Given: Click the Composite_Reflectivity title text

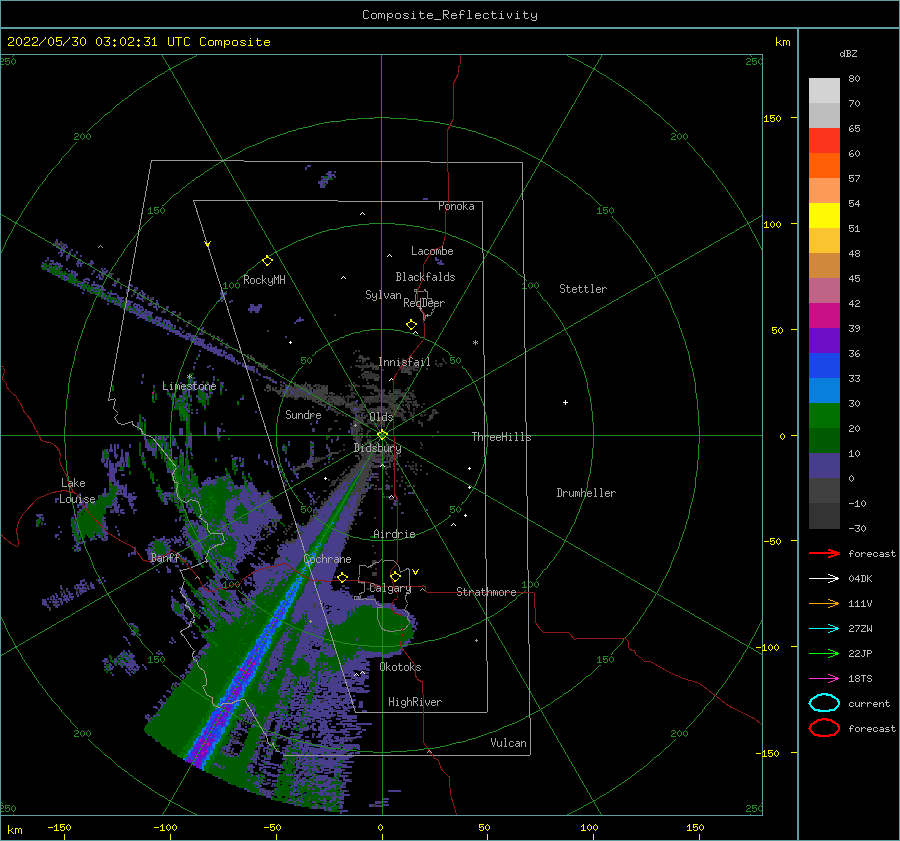Looking at the screenshot, I should 450,15.
